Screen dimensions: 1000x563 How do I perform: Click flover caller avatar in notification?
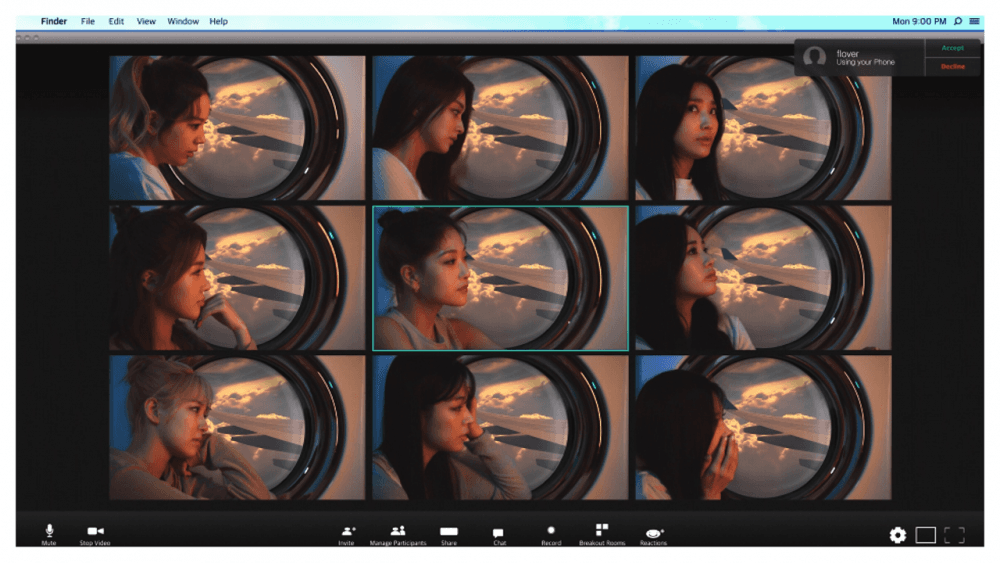[x=814, y=57]
